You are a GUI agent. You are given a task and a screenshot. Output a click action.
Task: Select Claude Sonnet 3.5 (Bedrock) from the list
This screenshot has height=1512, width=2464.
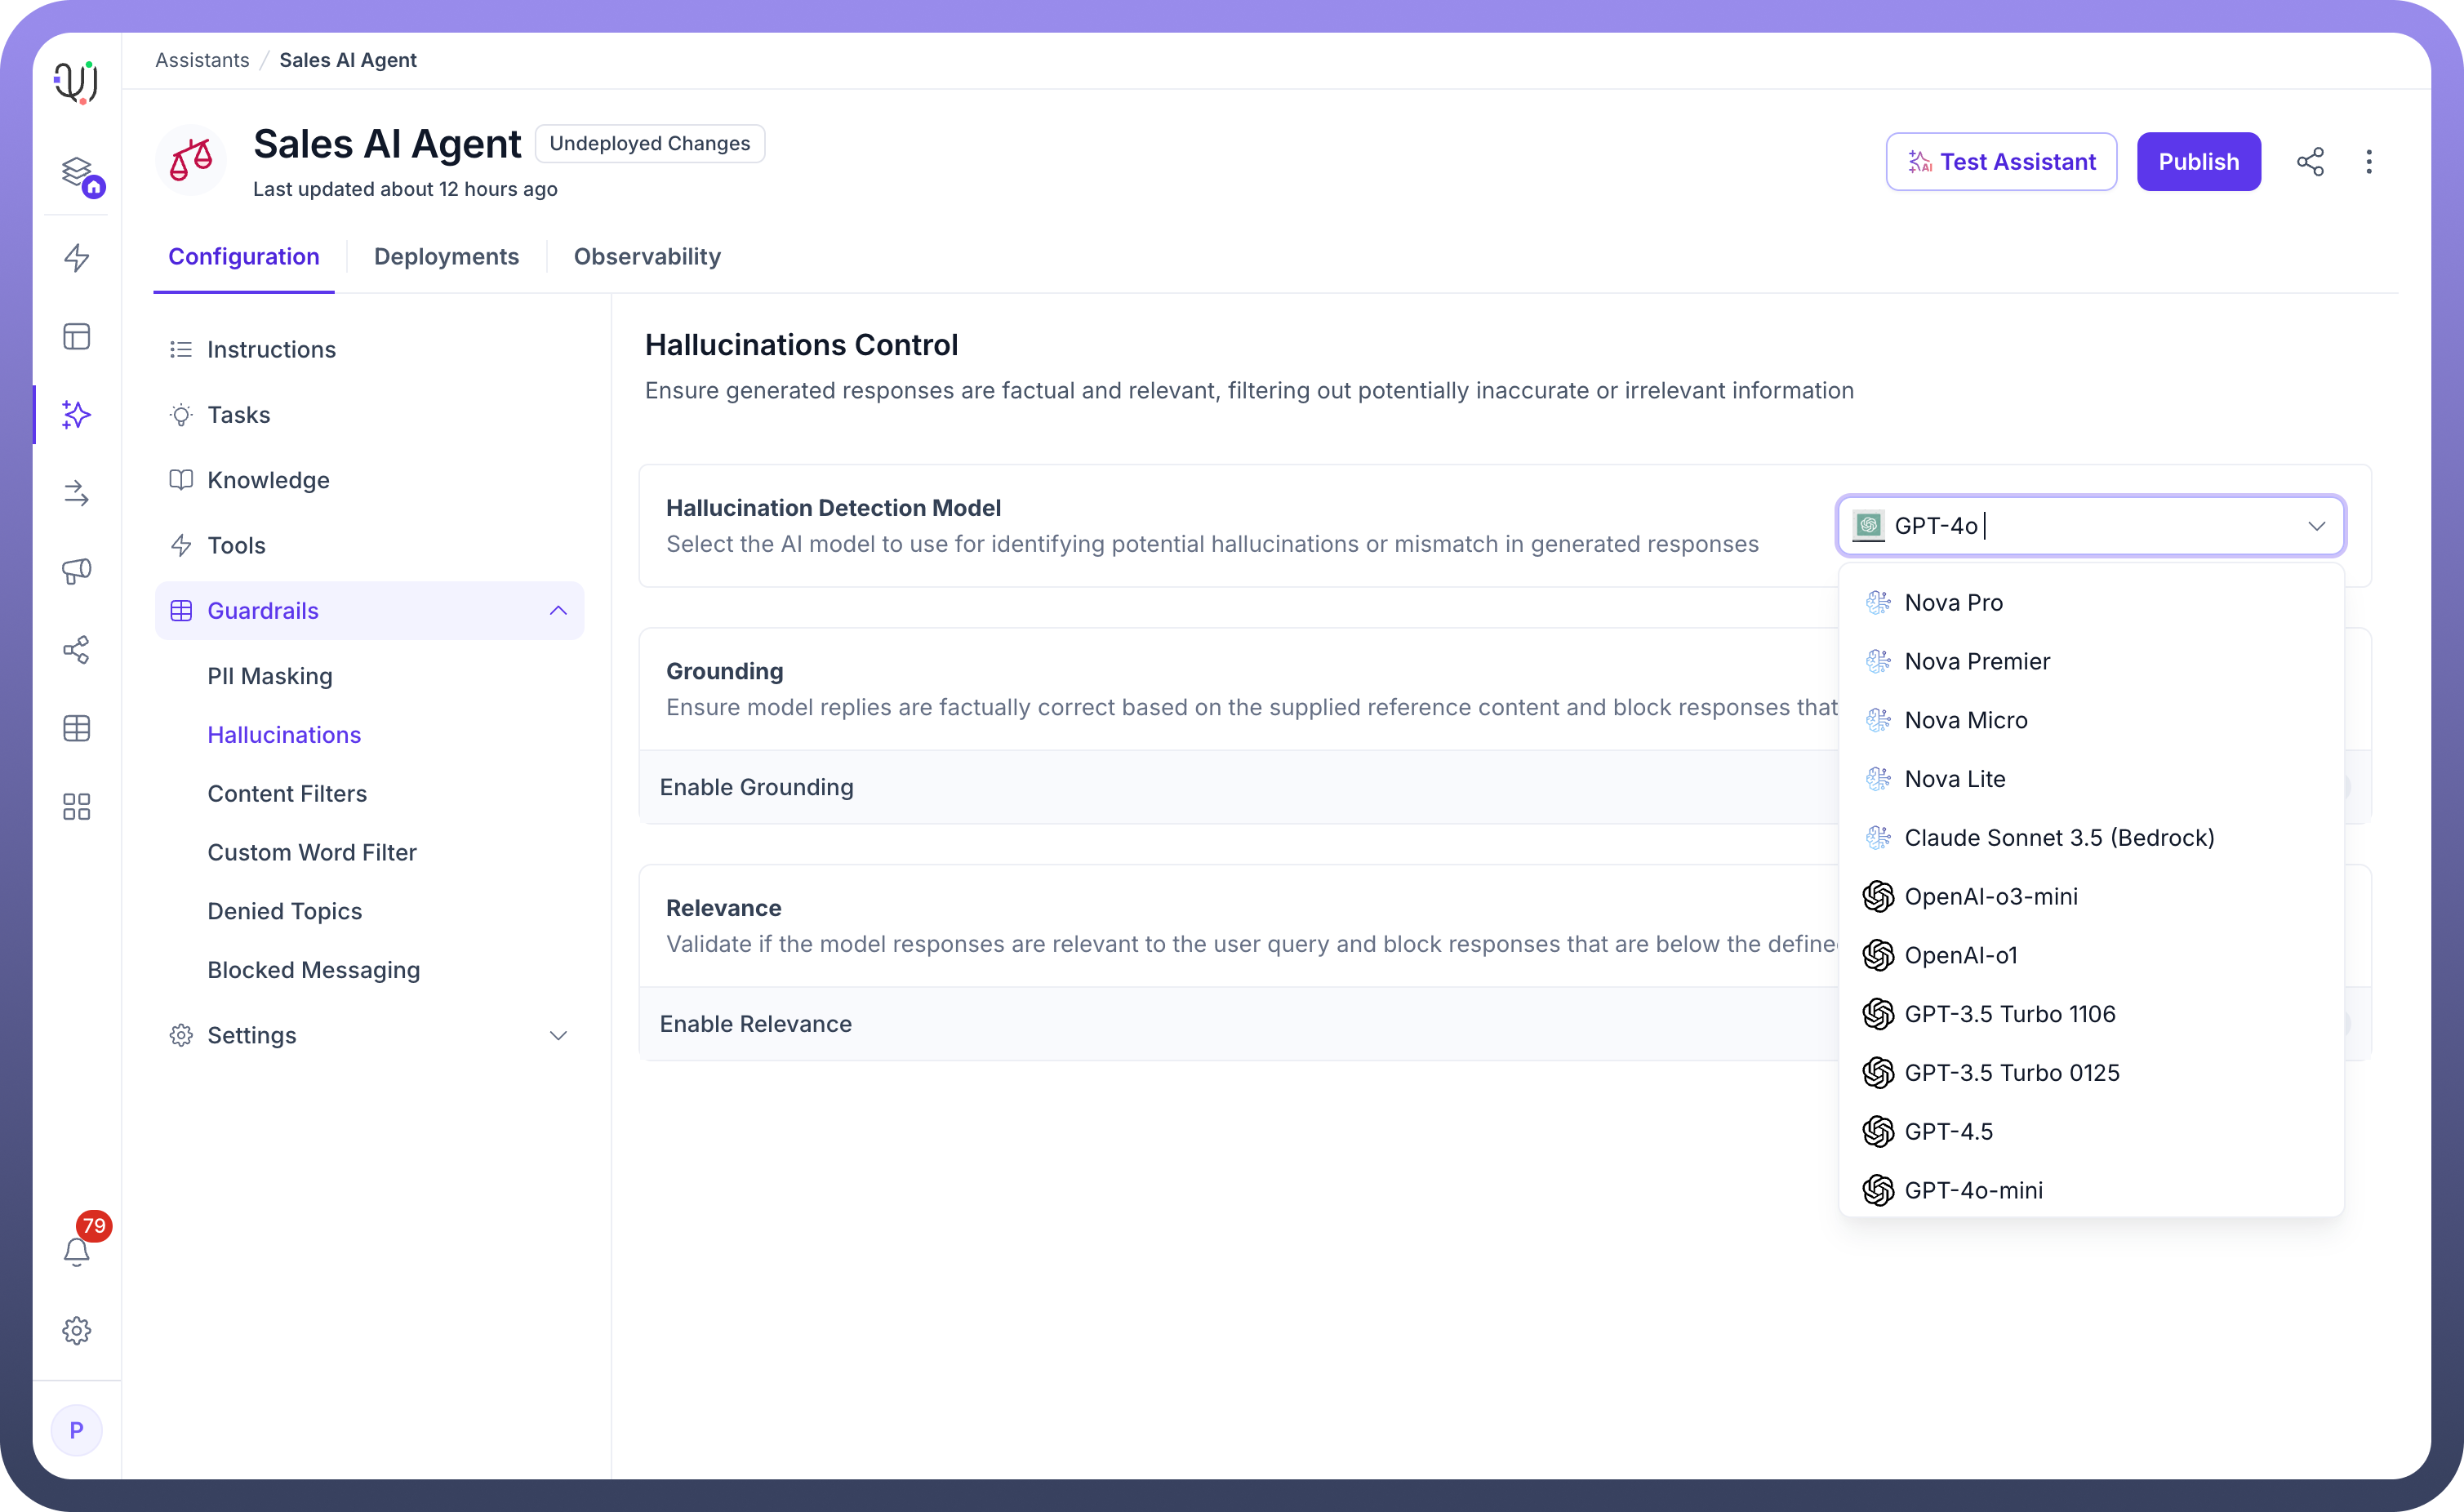(2058, 838)
